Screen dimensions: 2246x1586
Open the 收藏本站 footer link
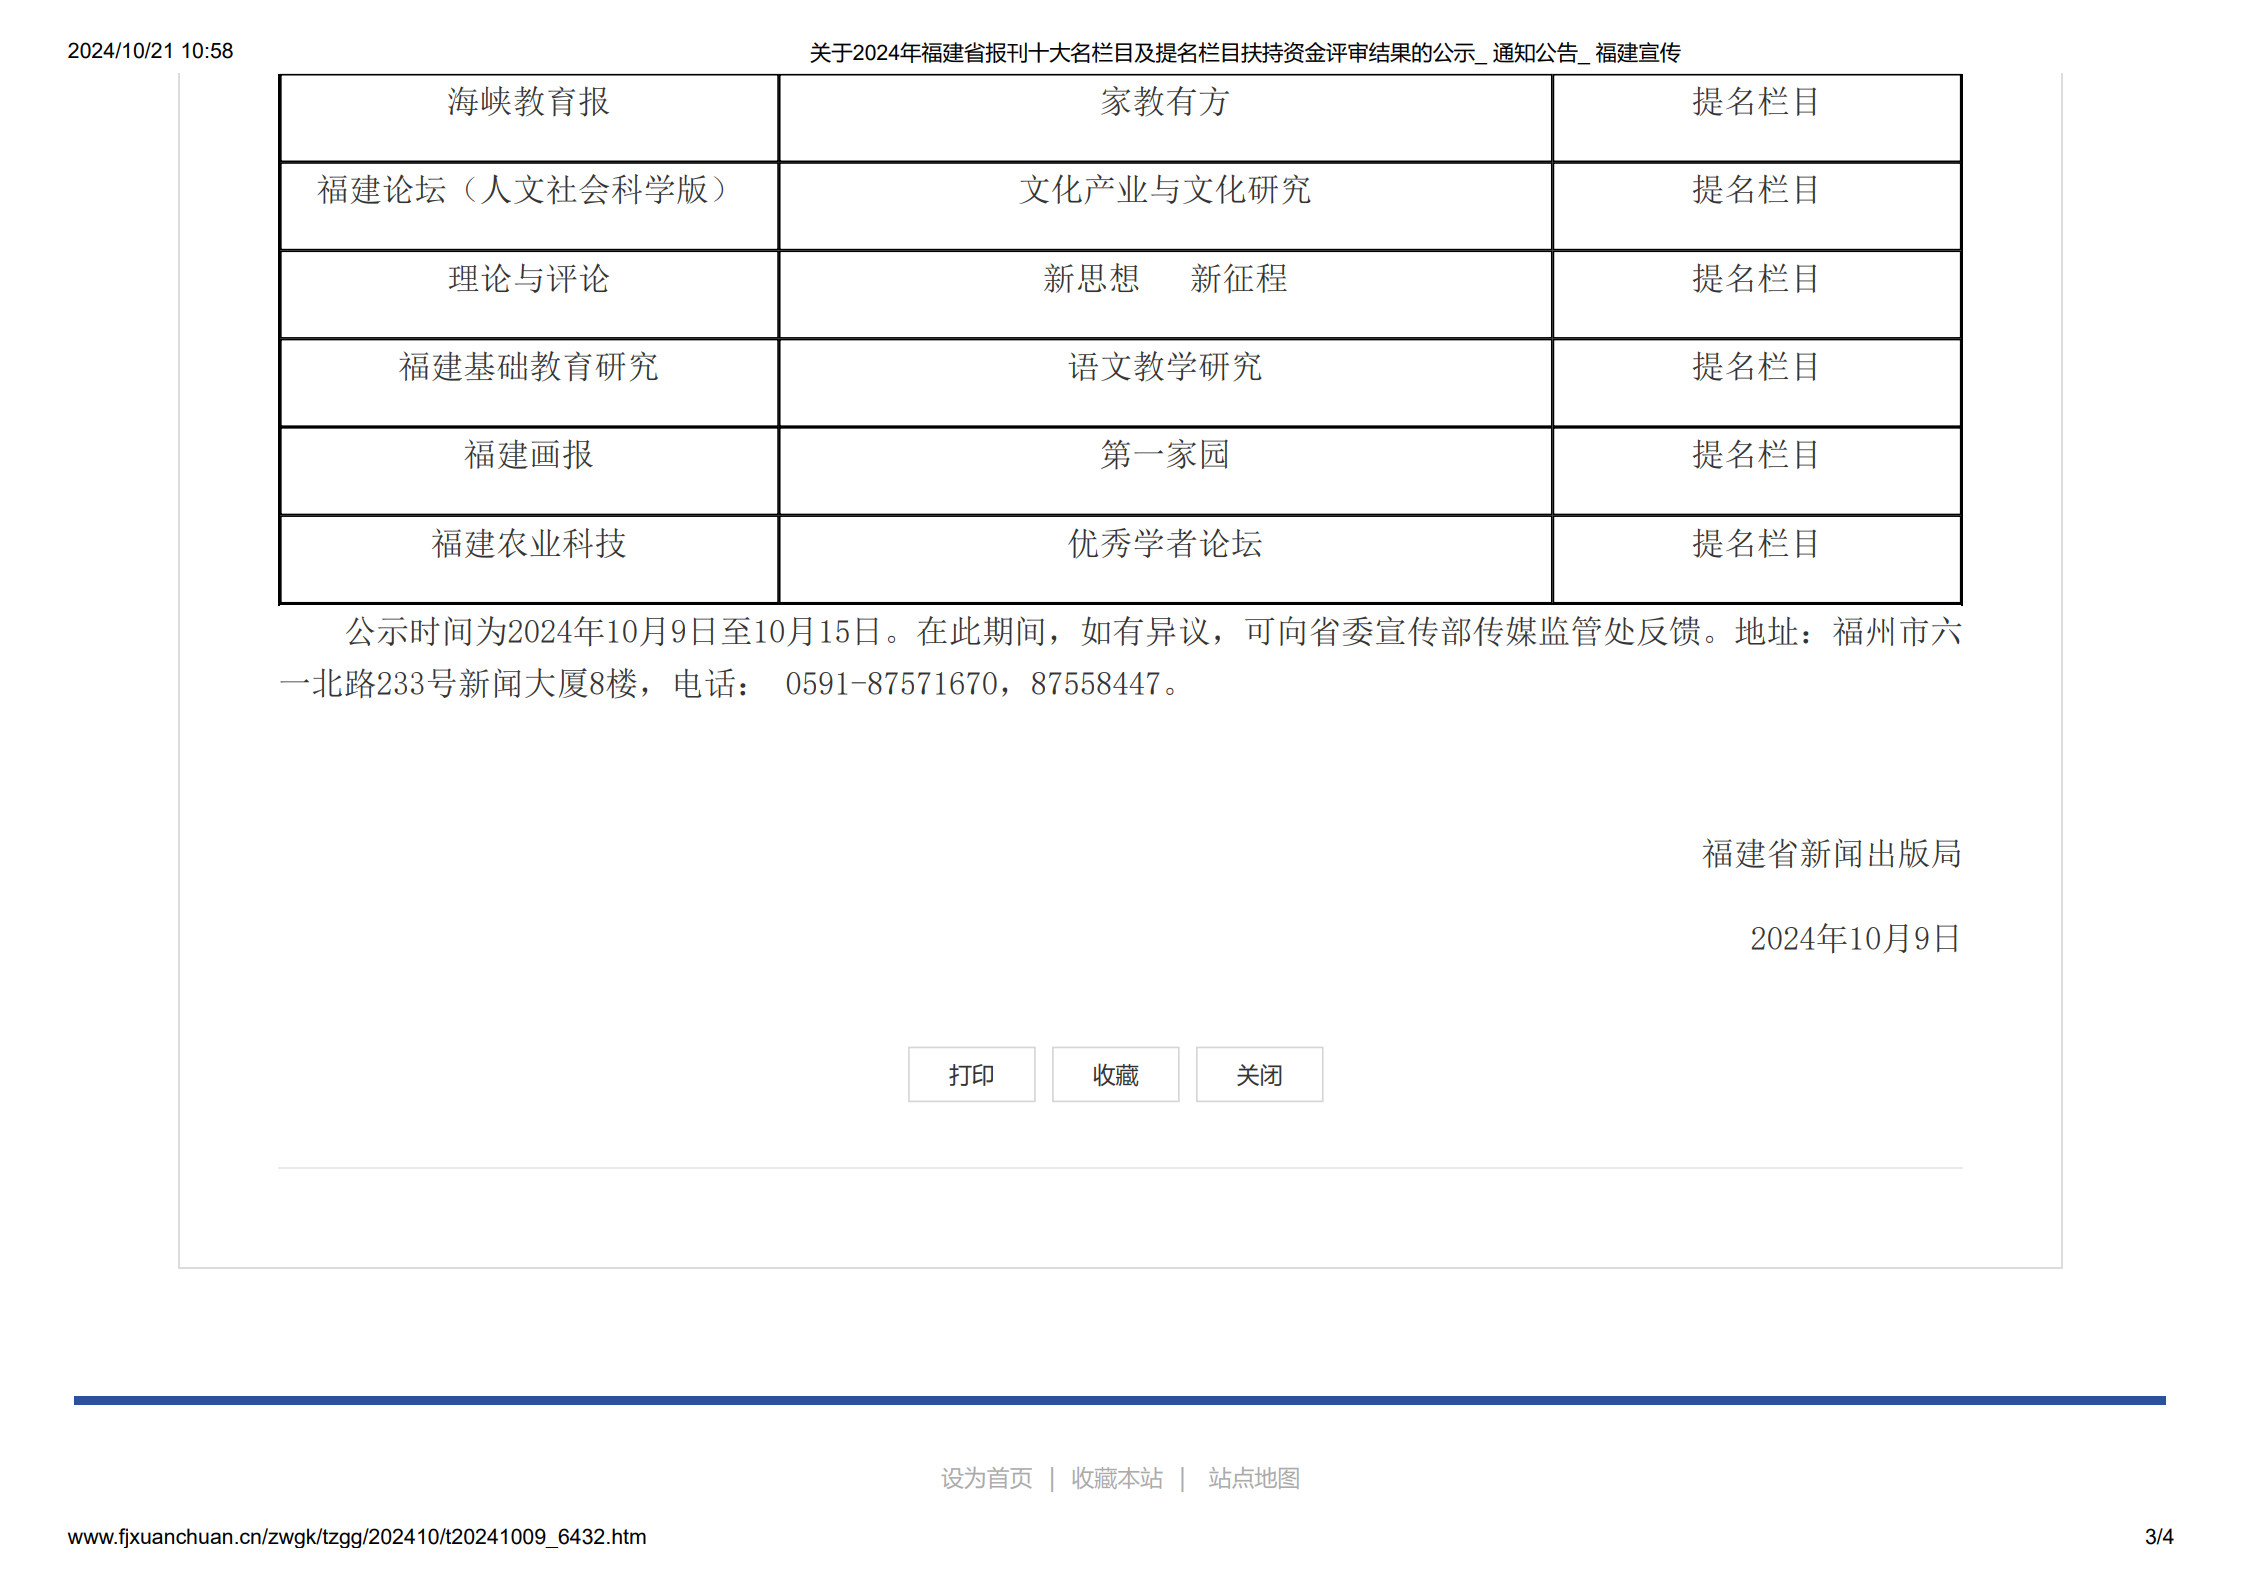pos(1116,1478)
